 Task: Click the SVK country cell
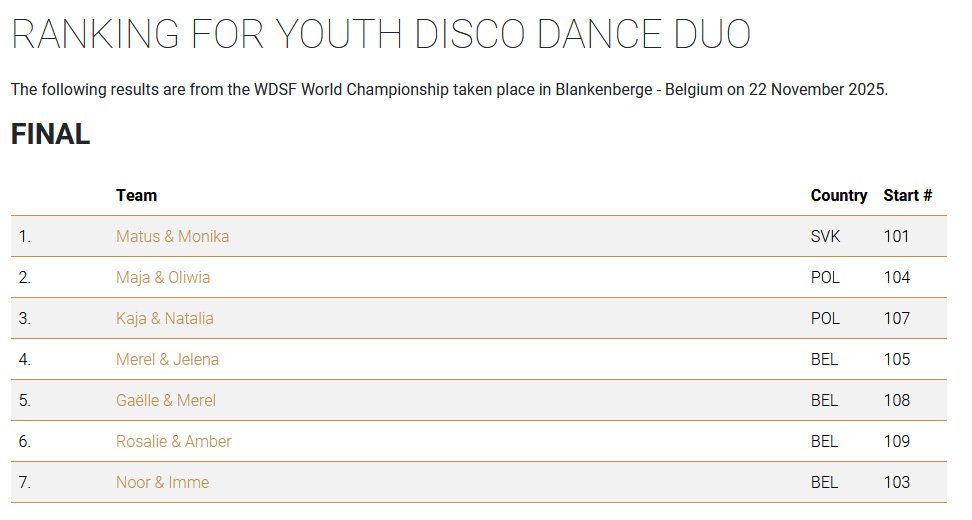[825, 236]
